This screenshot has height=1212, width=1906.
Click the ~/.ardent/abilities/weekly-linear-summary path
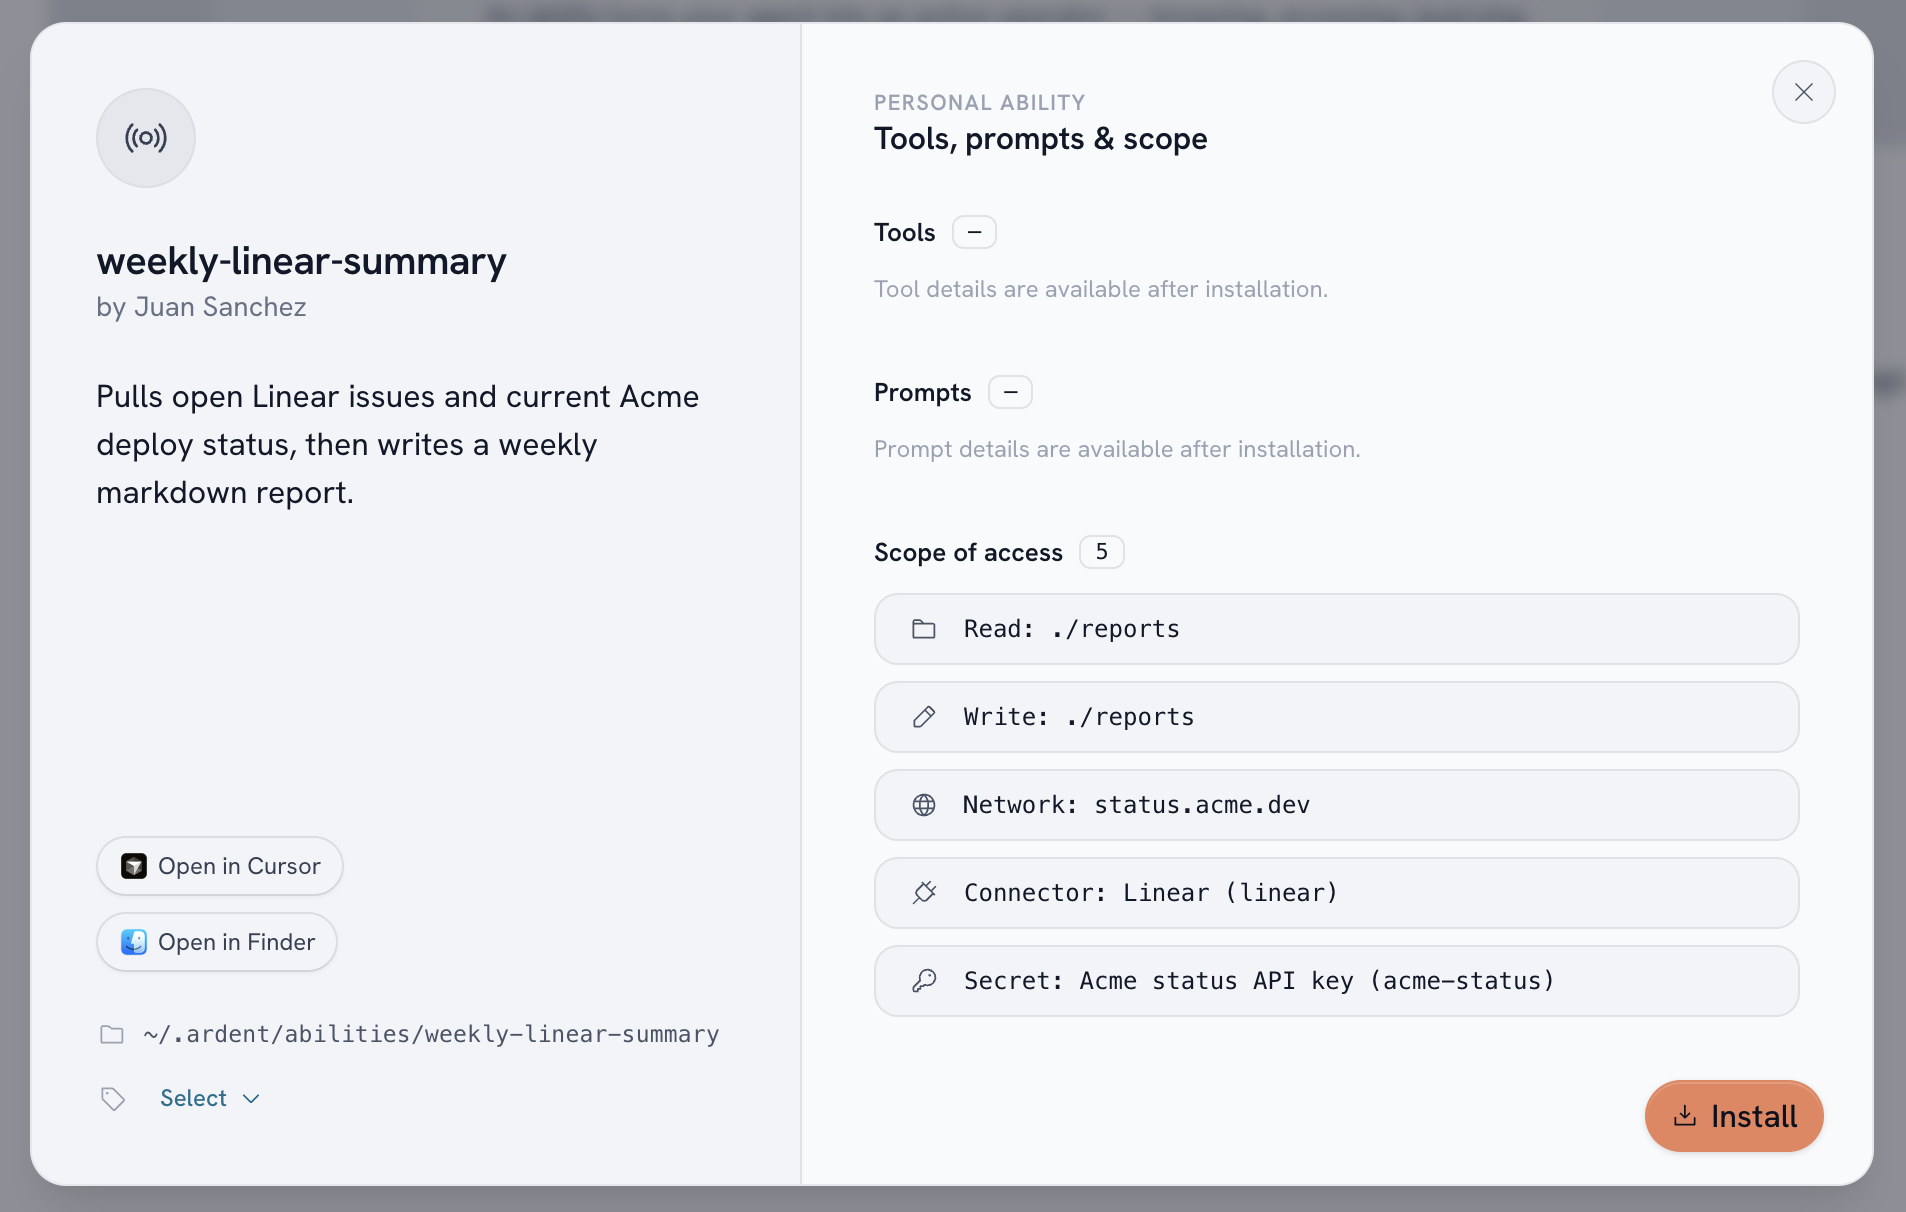[x=431, y=1034]
